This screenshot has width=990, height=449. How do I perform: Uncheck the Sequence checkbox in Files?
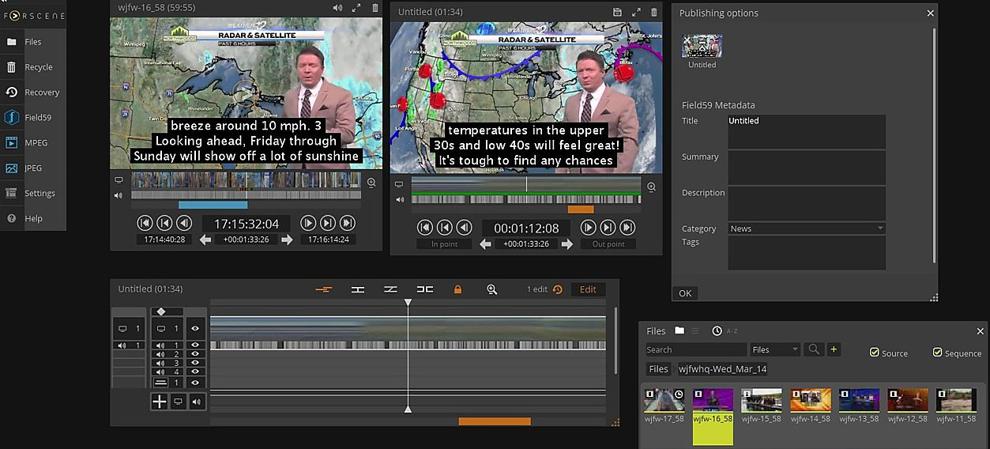(x=938, y=352)
